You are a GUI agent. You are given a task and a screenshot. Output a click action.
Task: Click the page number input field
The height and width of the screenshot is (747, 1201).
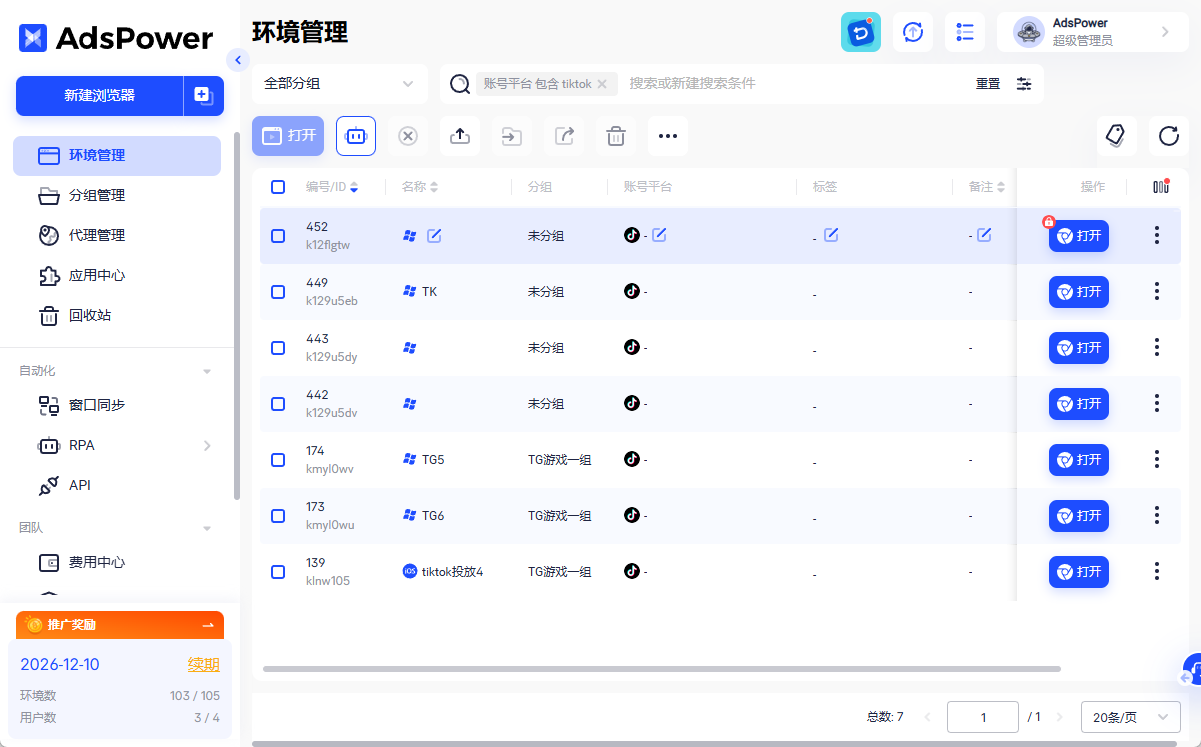click(983, 717)
